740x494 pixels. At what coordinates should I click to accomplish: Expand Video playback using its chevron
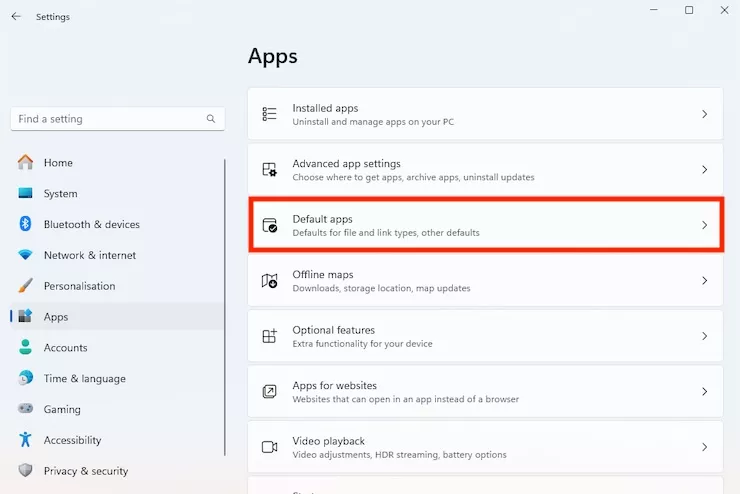704,447
